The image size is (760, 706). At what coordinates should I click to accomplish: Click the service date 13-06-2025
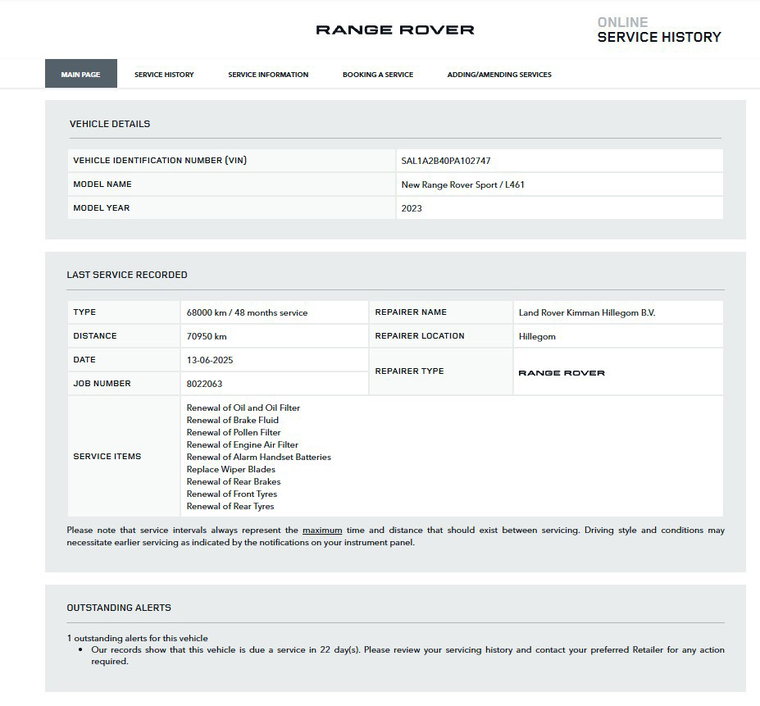tap(209, 360)
